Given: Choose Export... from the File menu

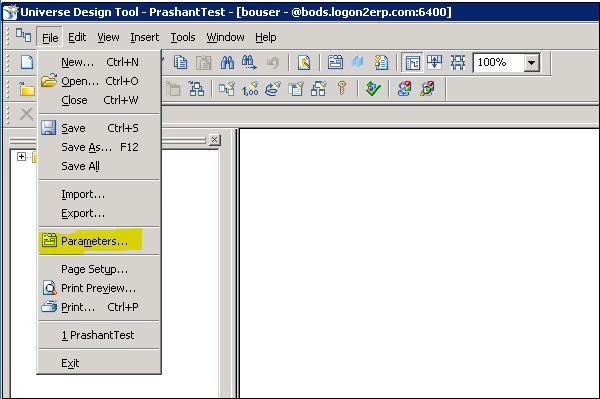Looking at the screenshot, I should coord(99,213).
